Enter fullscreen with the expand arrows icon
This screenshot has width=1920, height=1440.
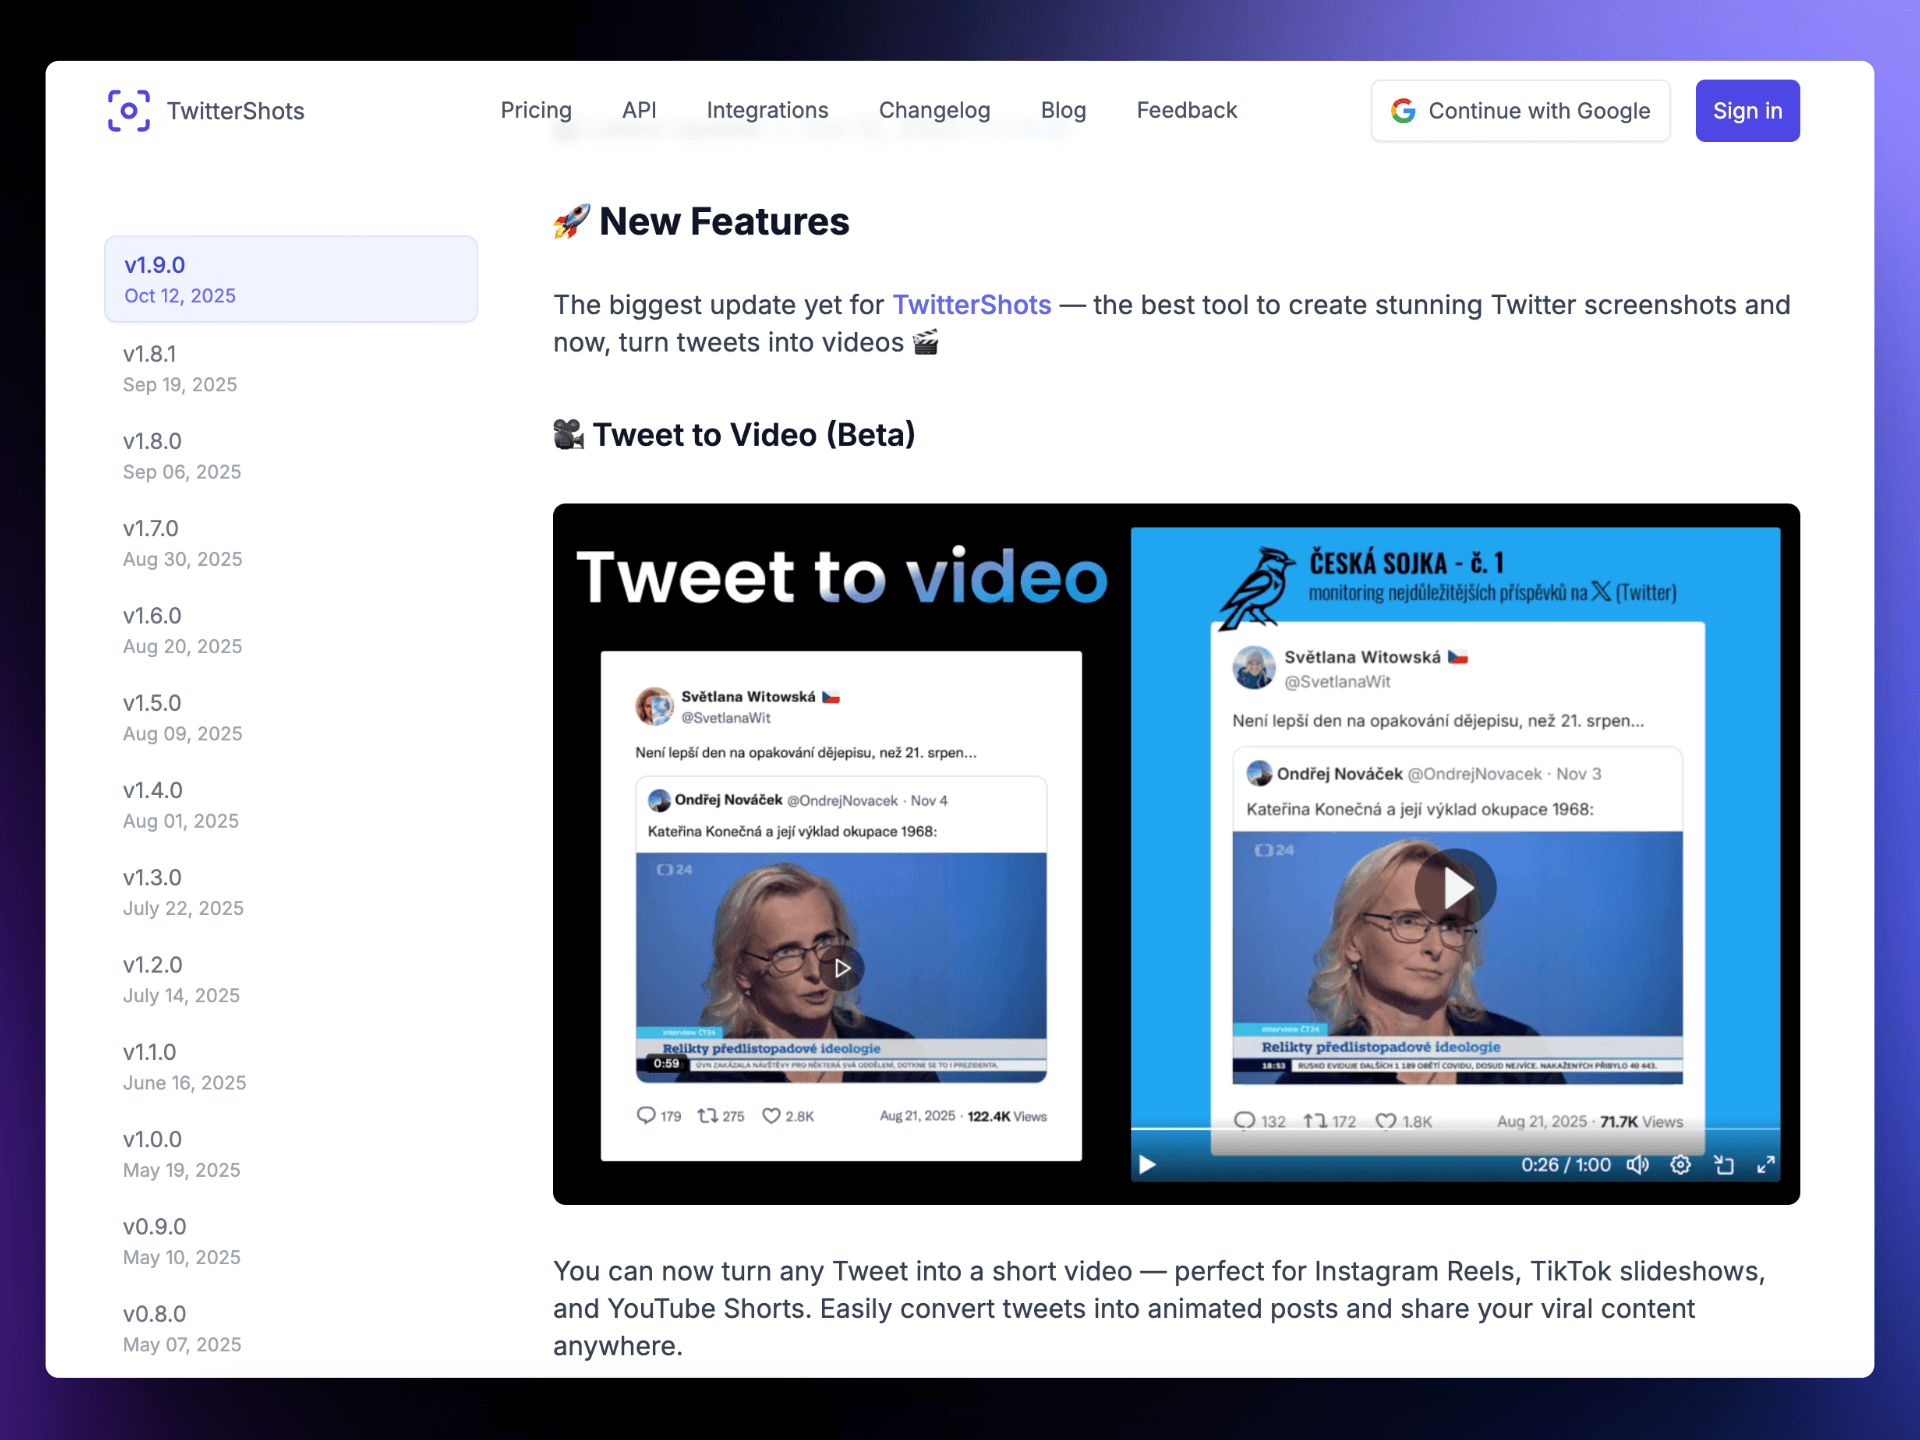point(1767,1165)
